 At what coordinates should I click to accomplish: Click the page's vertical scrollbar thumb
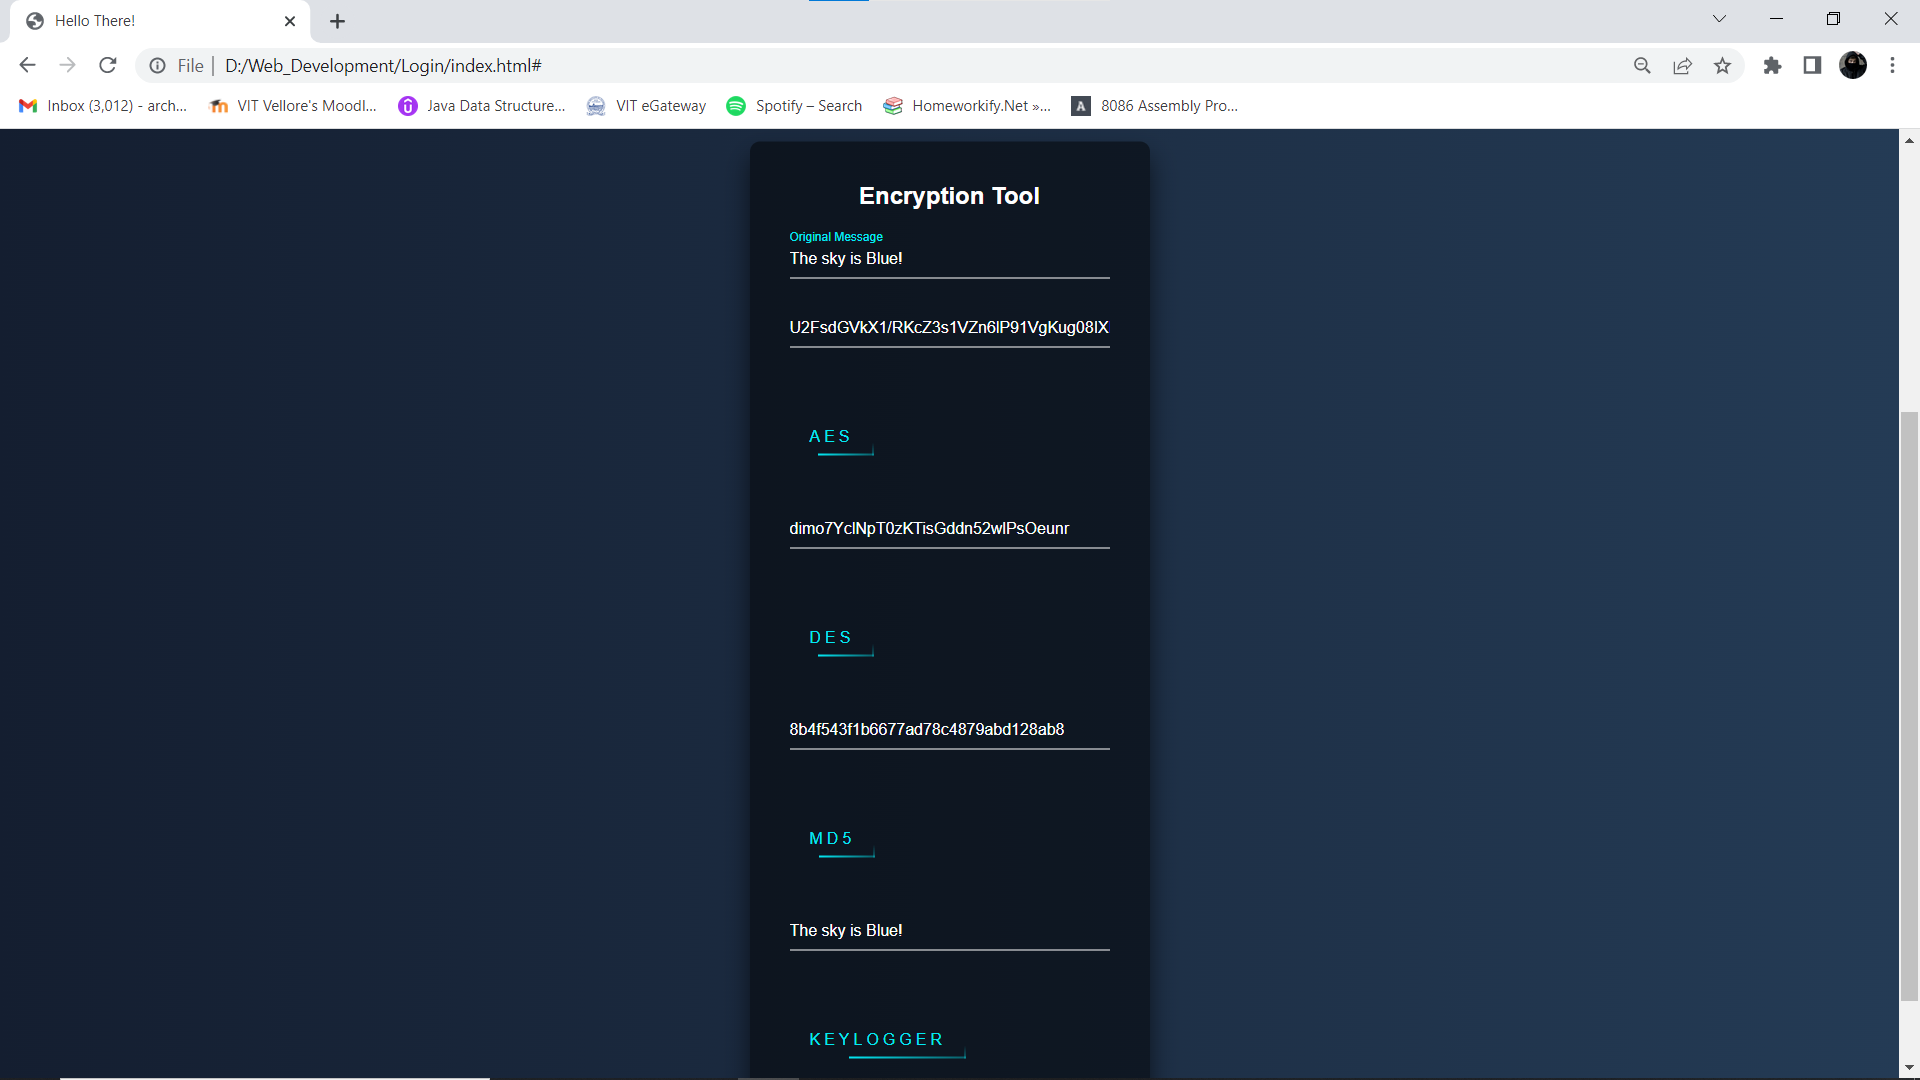point(1909,705)
